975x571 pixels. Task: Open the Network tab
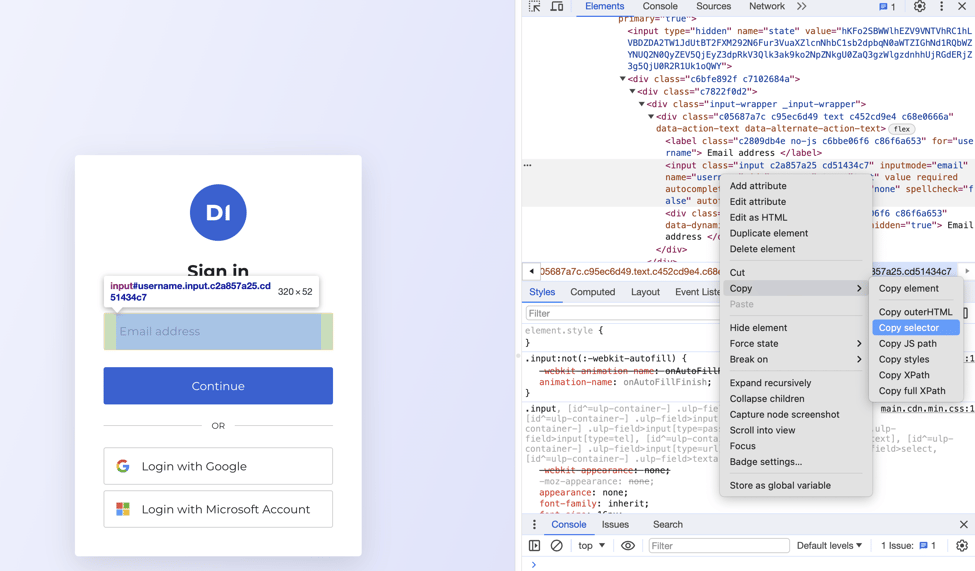pyautogui.click(x=767, y=6)
